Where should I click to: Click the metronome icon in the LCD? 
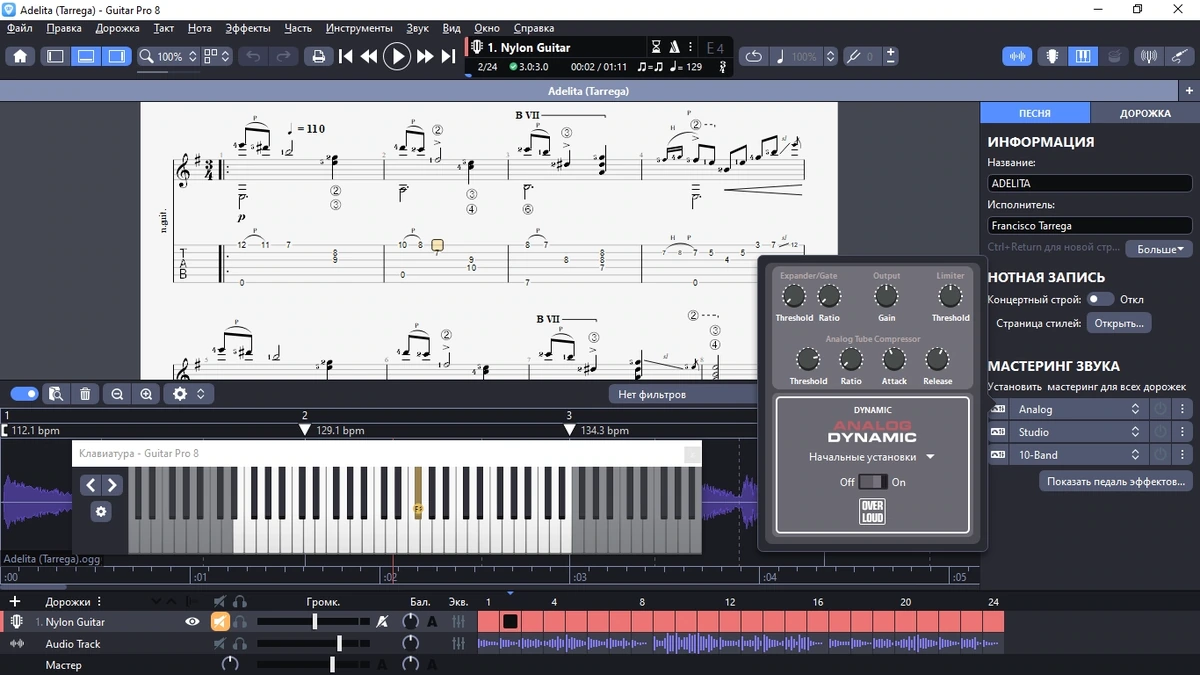tap(675, 47)
